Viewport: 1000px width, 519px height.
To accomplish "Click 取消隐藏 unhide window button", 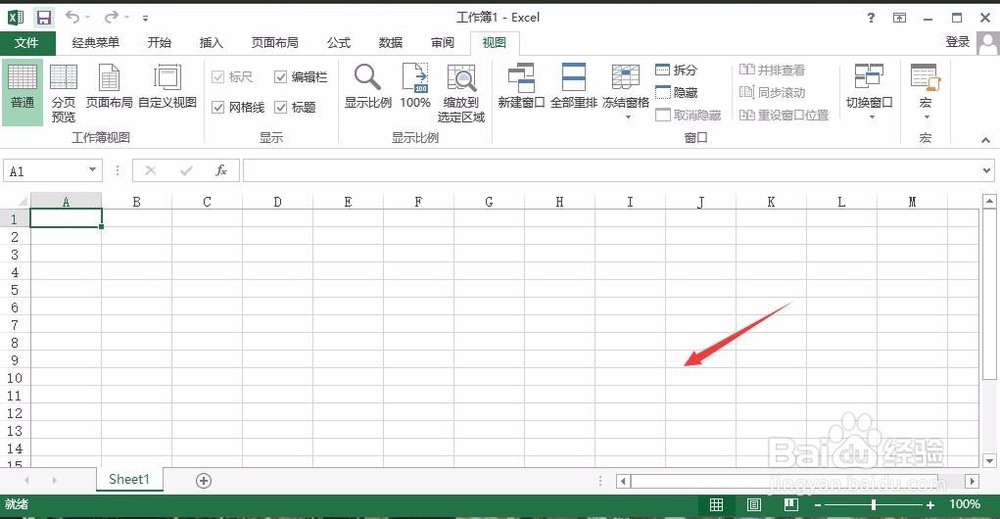I will point(688,115).
